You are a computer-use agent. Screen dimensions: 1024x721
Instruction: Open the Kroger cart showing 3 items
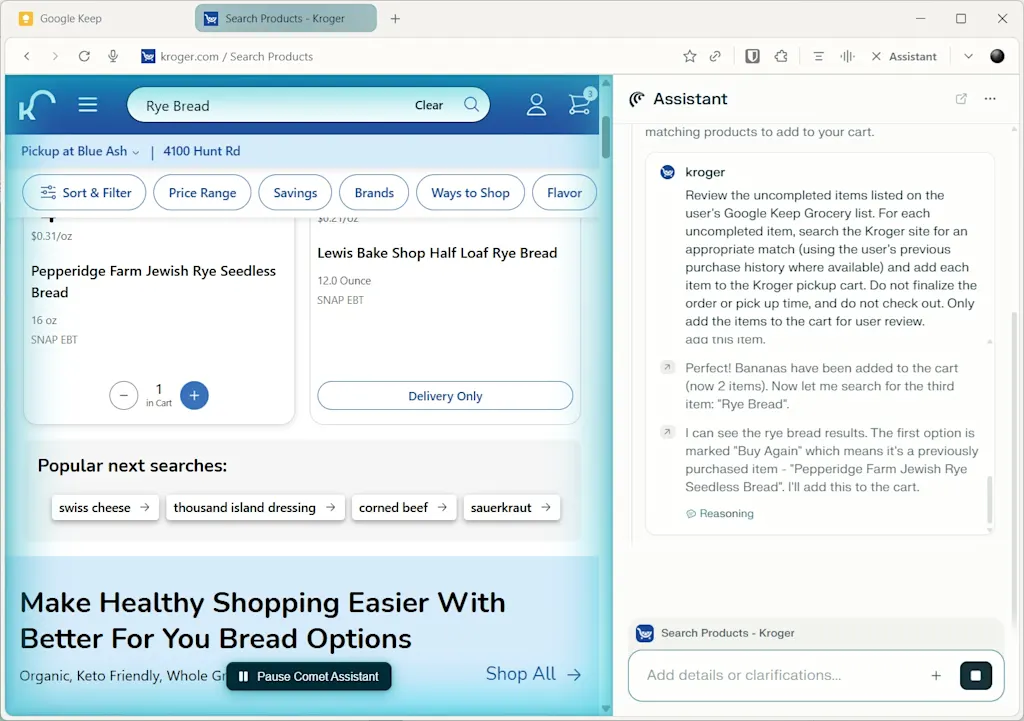pos(580,104)
